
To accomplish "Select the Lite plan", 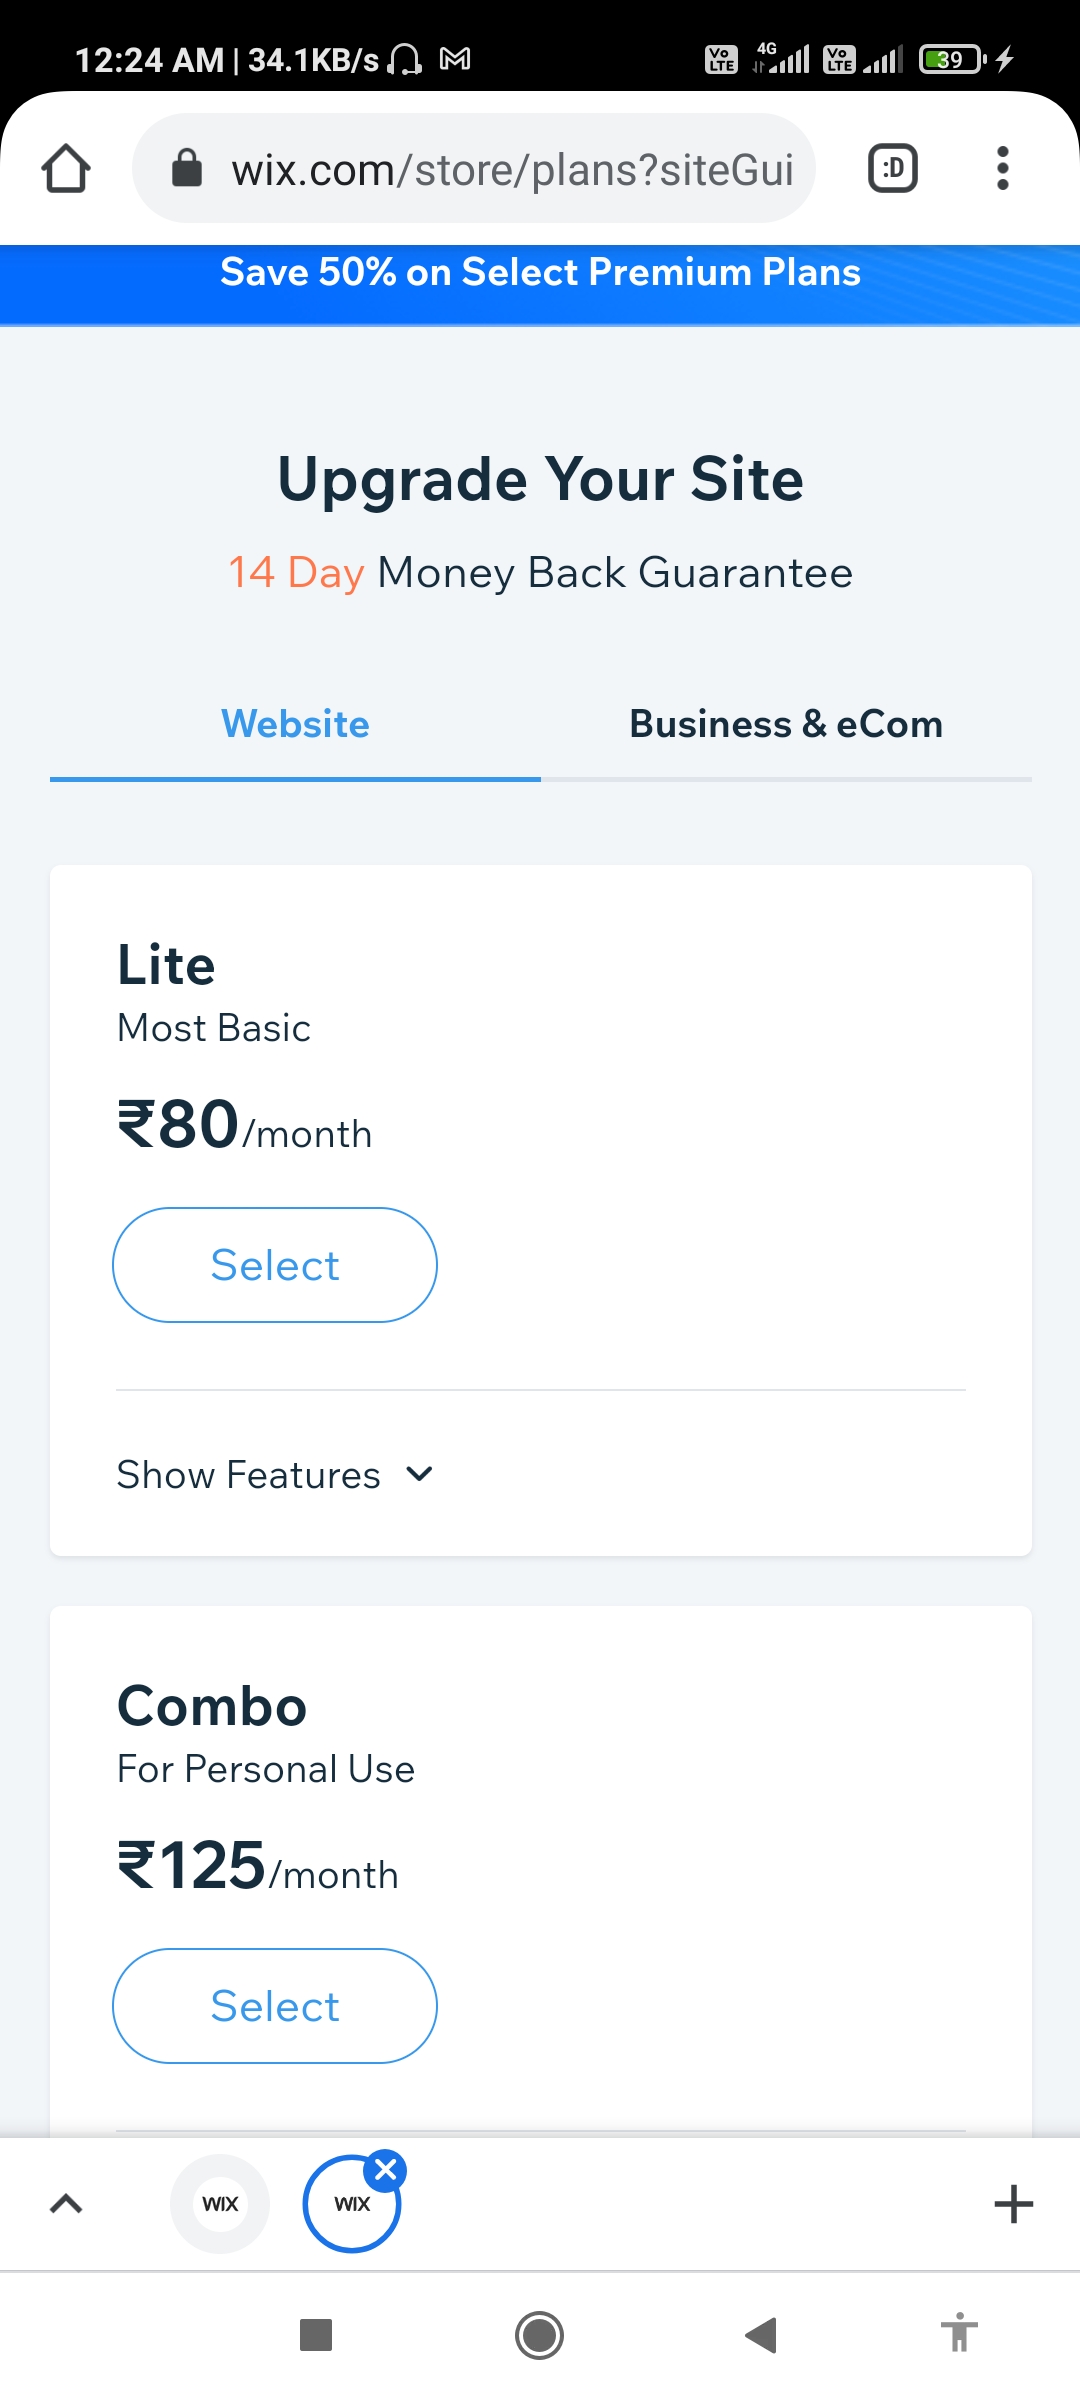I will click(x=275, y=1265).
